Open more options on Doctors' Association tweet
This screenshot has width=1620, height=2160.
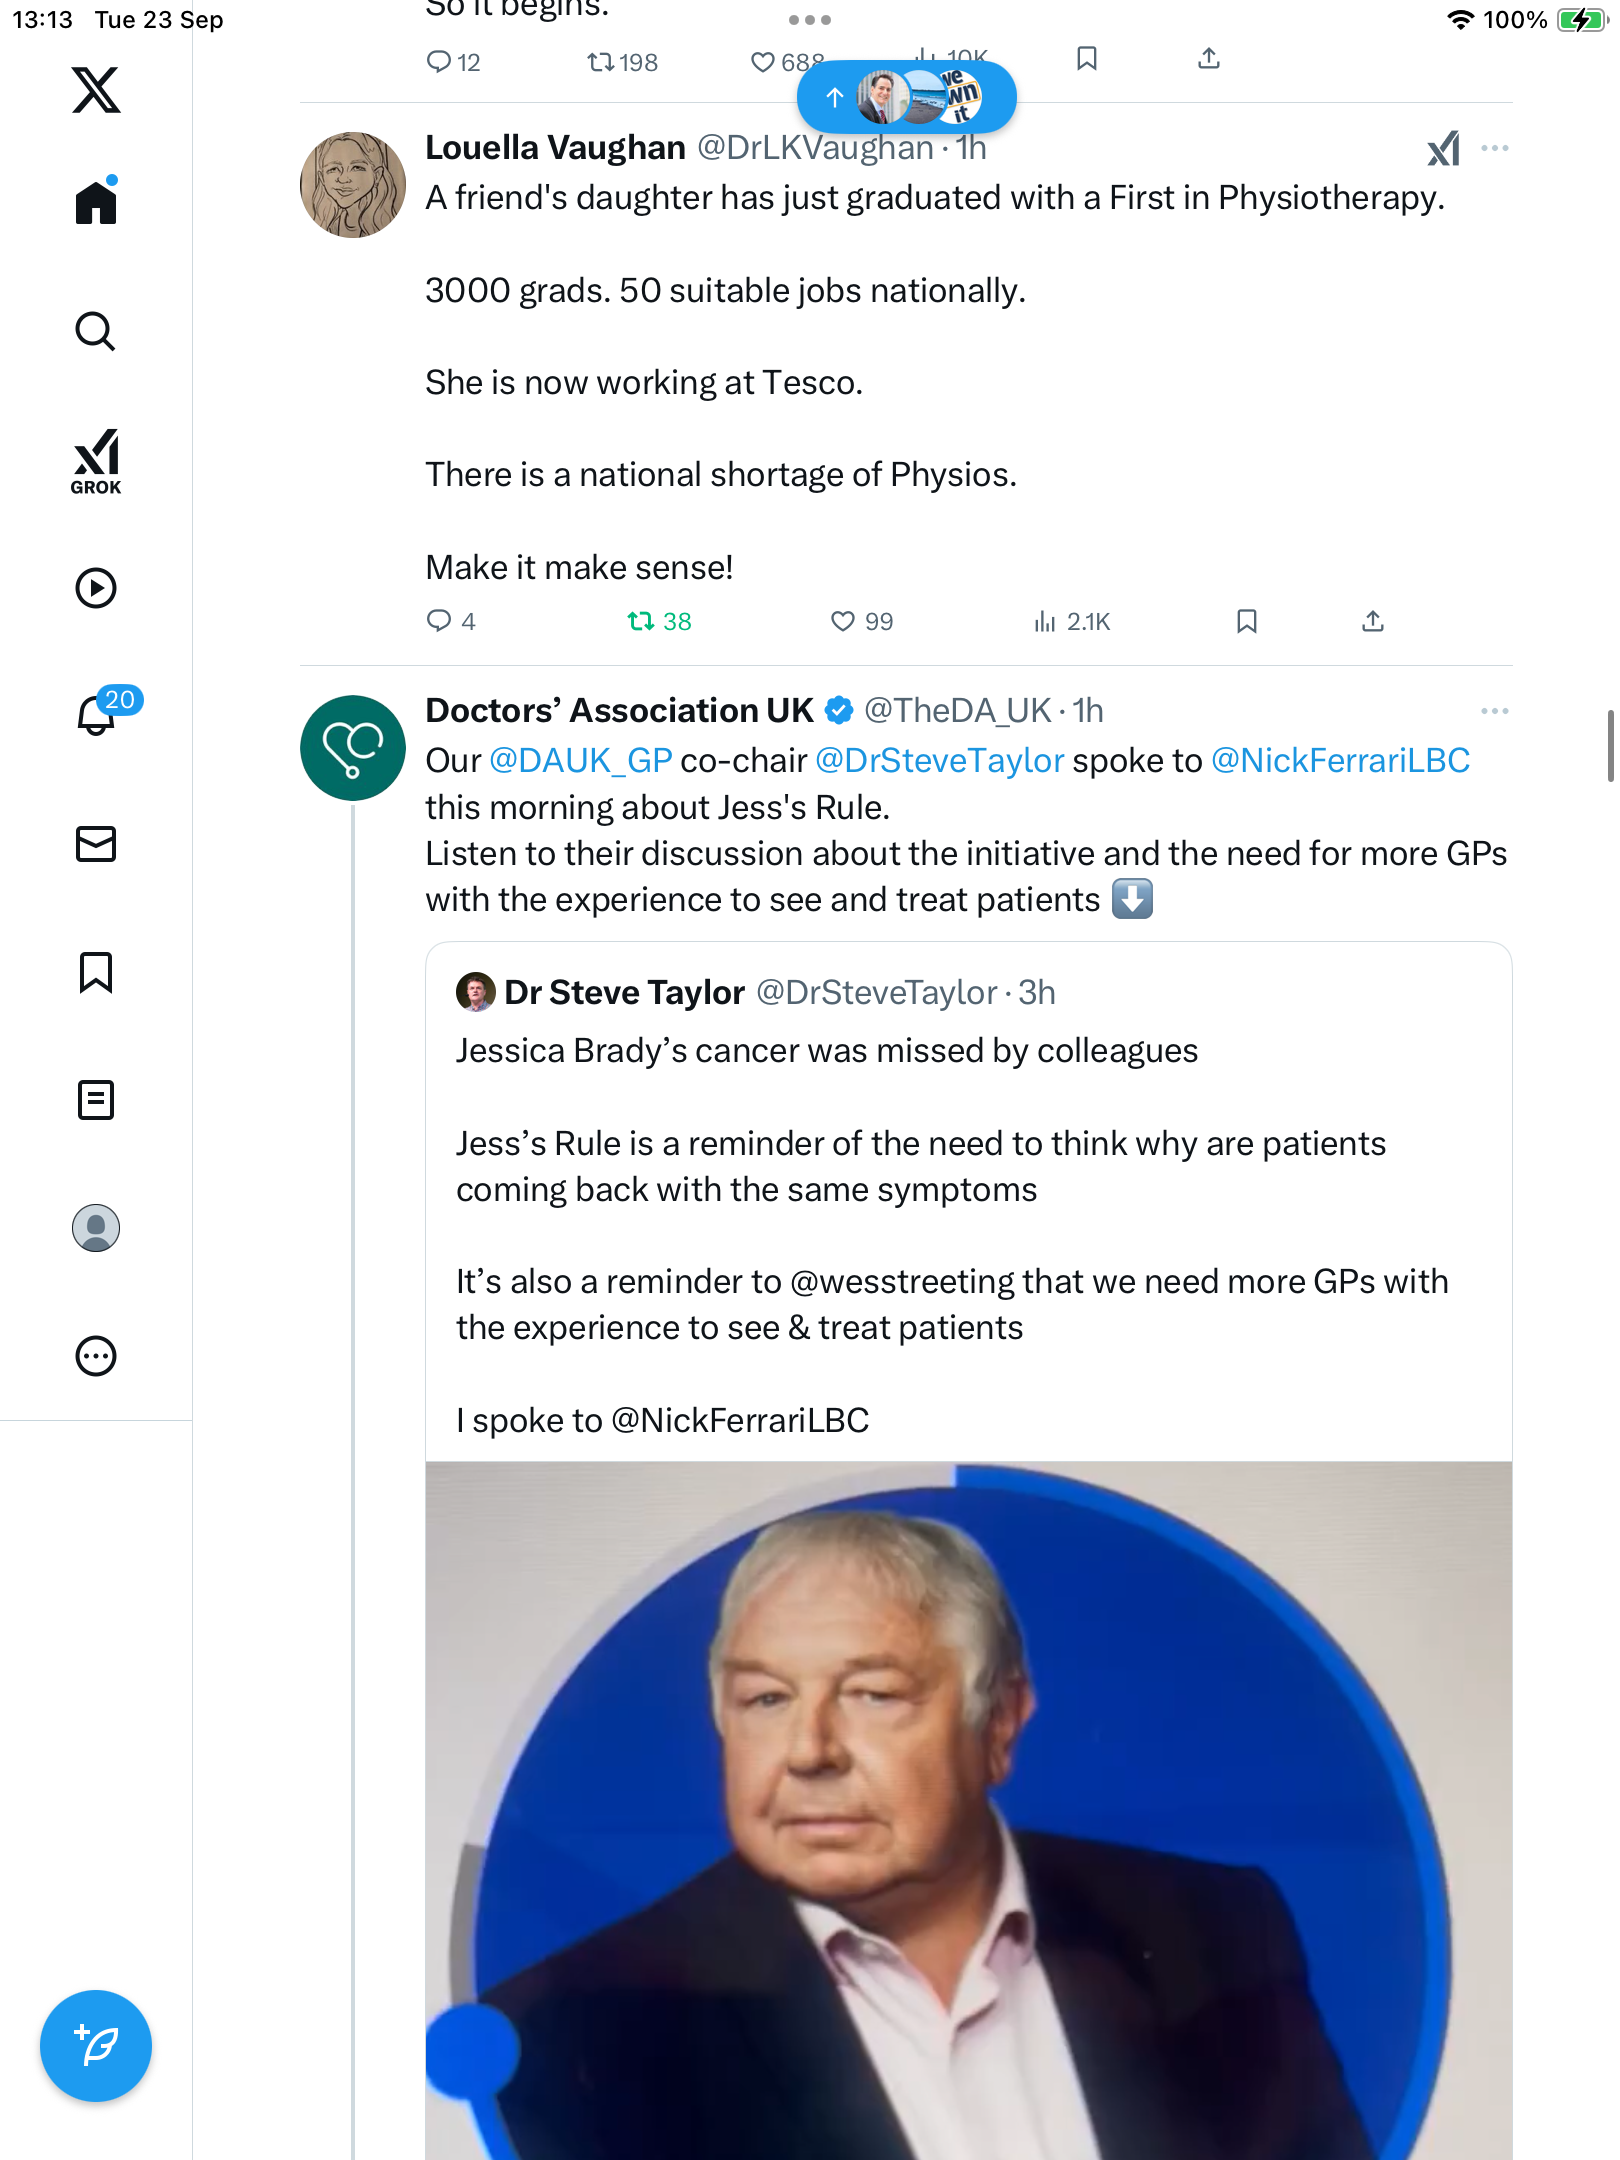tap(1494, 711)
